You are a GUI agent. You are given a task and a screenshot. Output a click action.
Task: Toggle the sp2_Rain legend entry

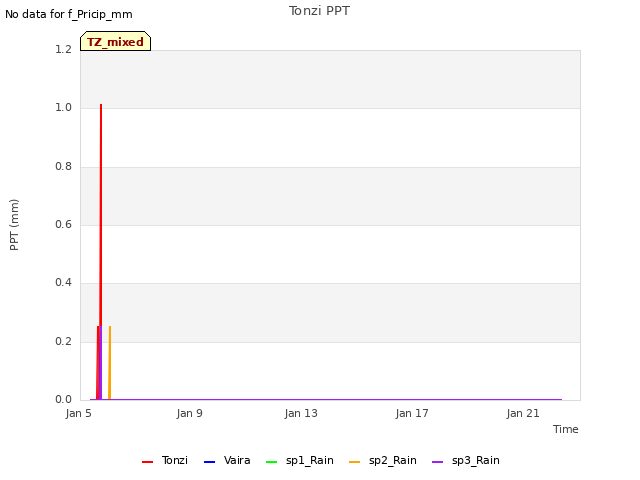[383, 461]
